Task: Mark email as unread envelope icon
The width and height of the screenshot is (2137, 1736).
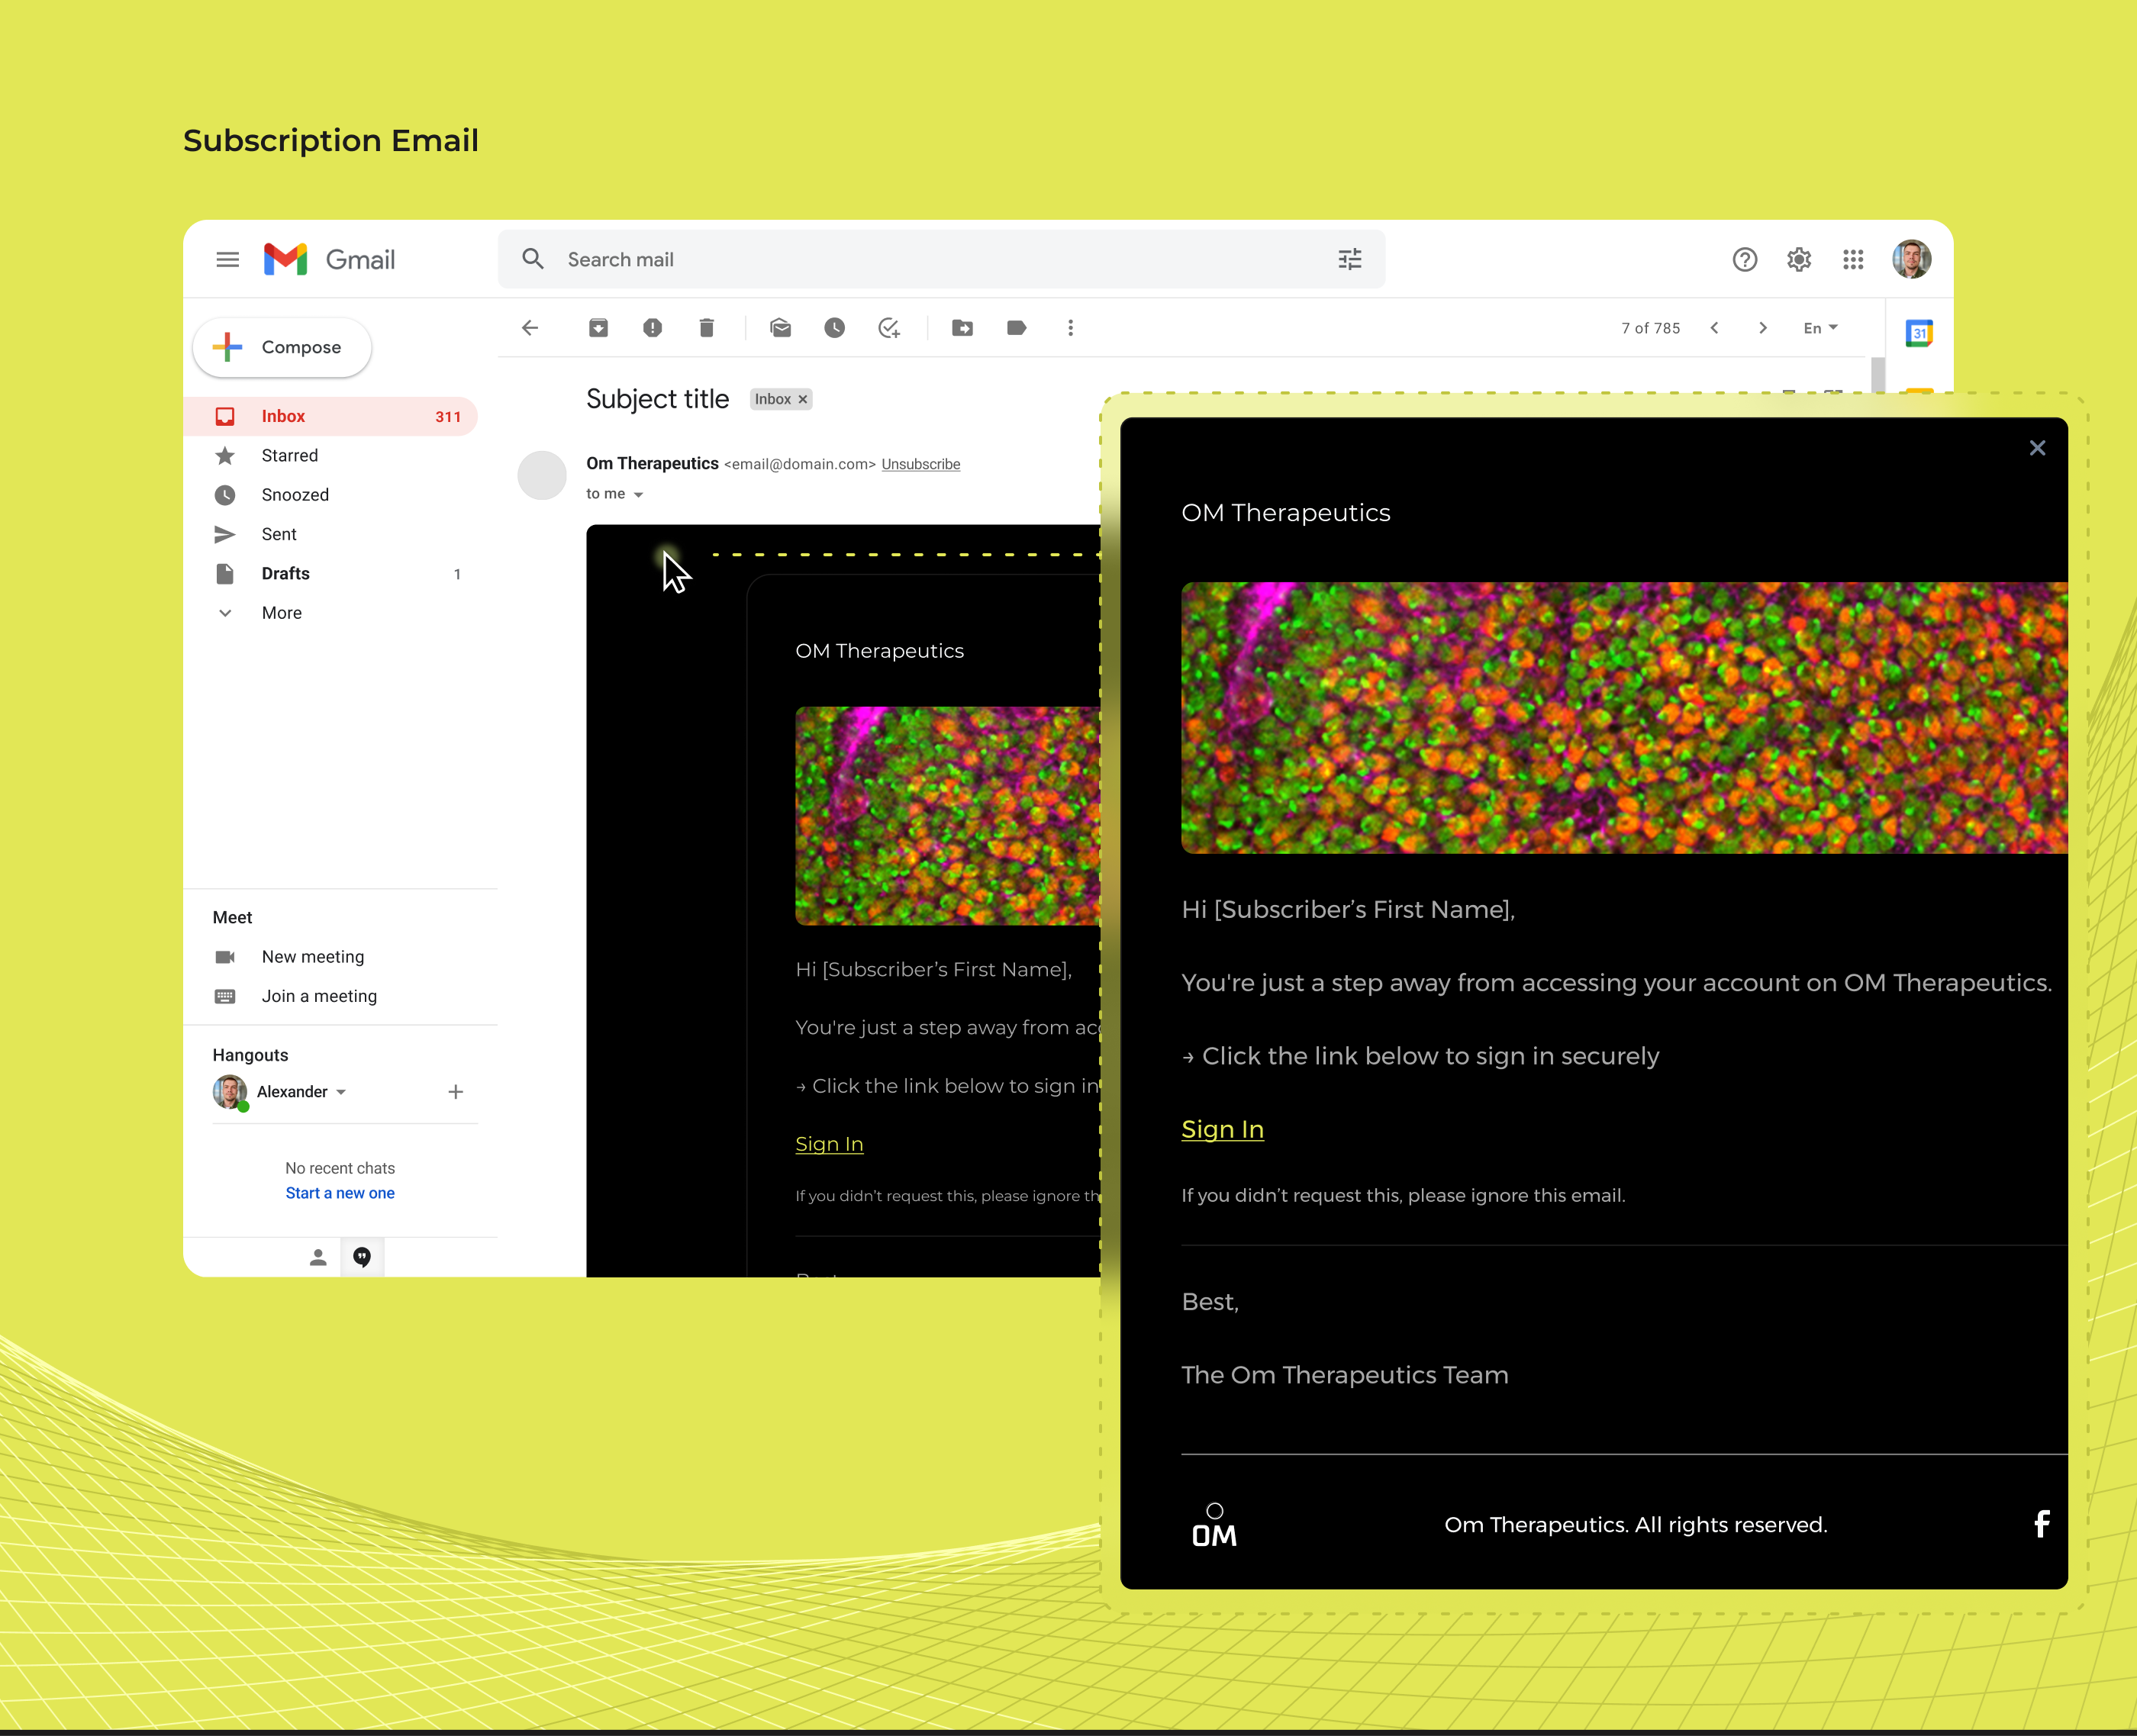Action: pyautogui.click(x=781, y=328)
